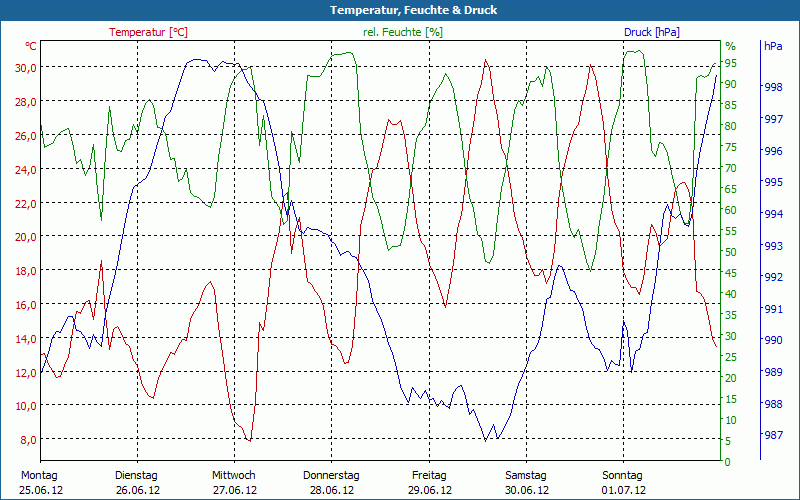The height and width of the screenshot is (500, 800).
Task: Click the green '%' axis unit label
Action: (x=731, y=46)
